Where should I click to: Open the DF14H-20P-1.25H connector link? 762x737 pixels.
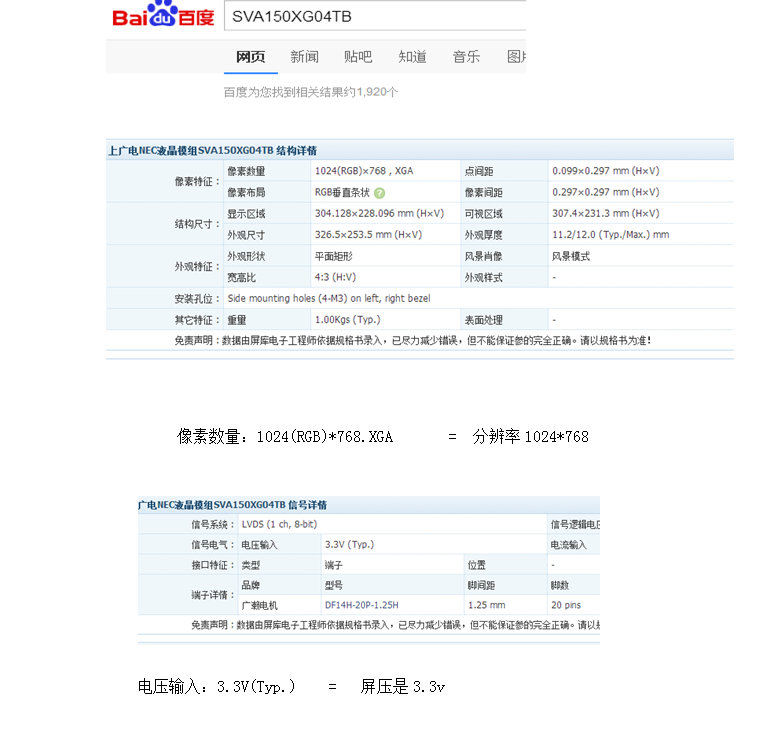[362, 605]
